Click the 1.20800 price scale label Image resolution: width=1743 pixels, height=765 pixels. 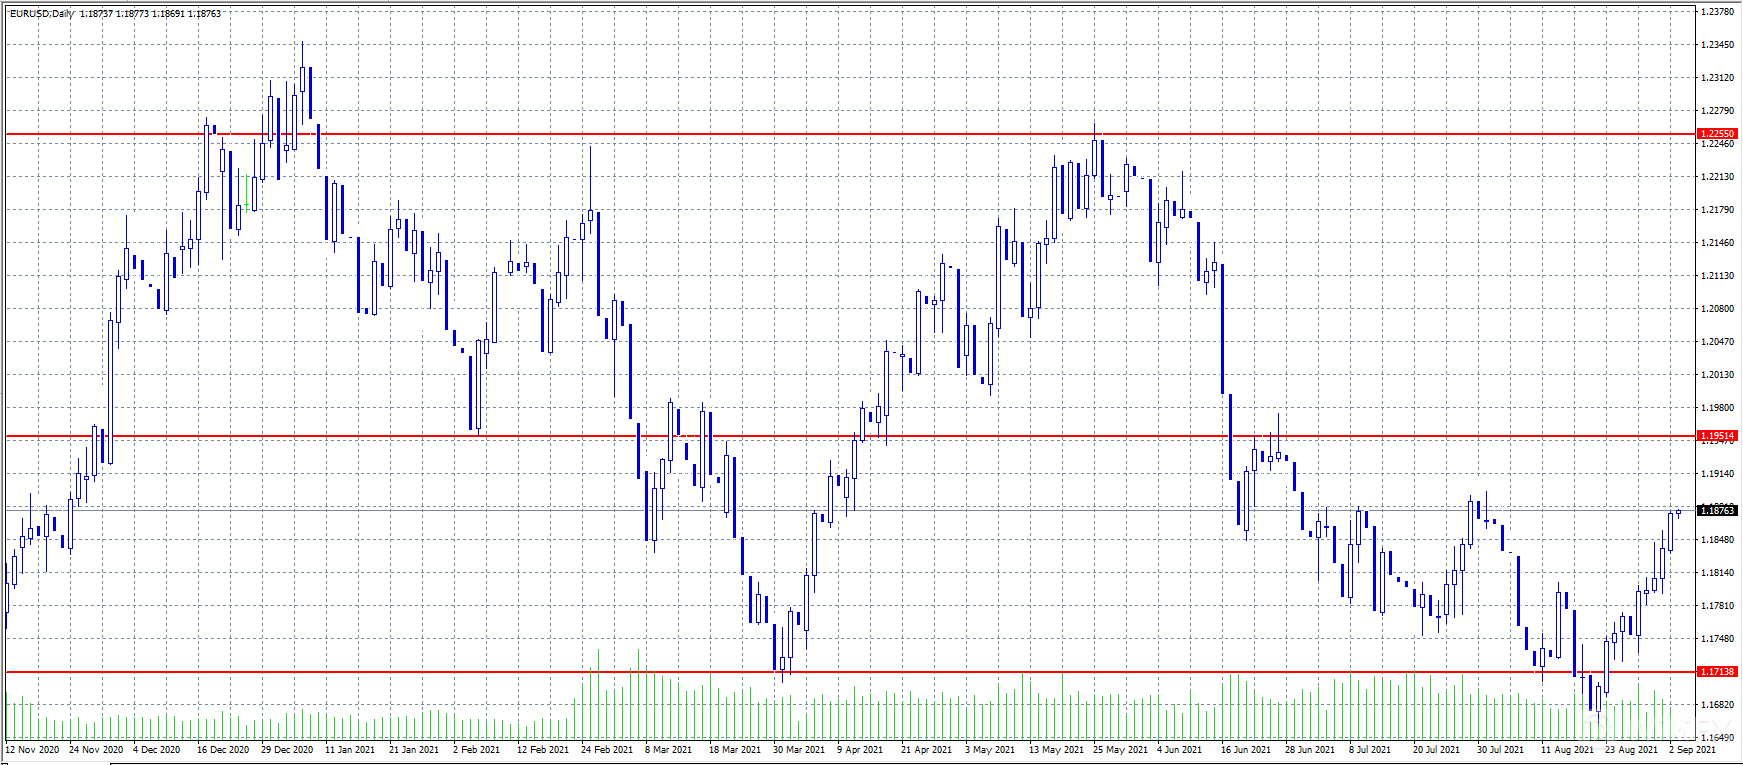click(1717, 309)
